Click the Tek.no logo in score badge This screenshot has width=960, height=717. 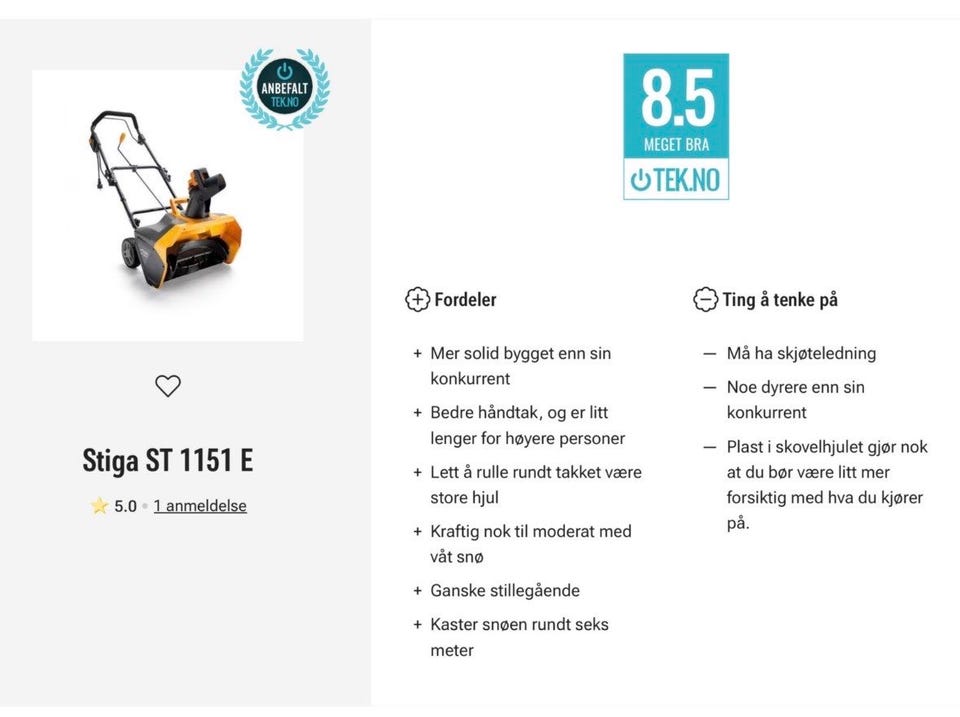pyautogui.click(x=676, y=180)
